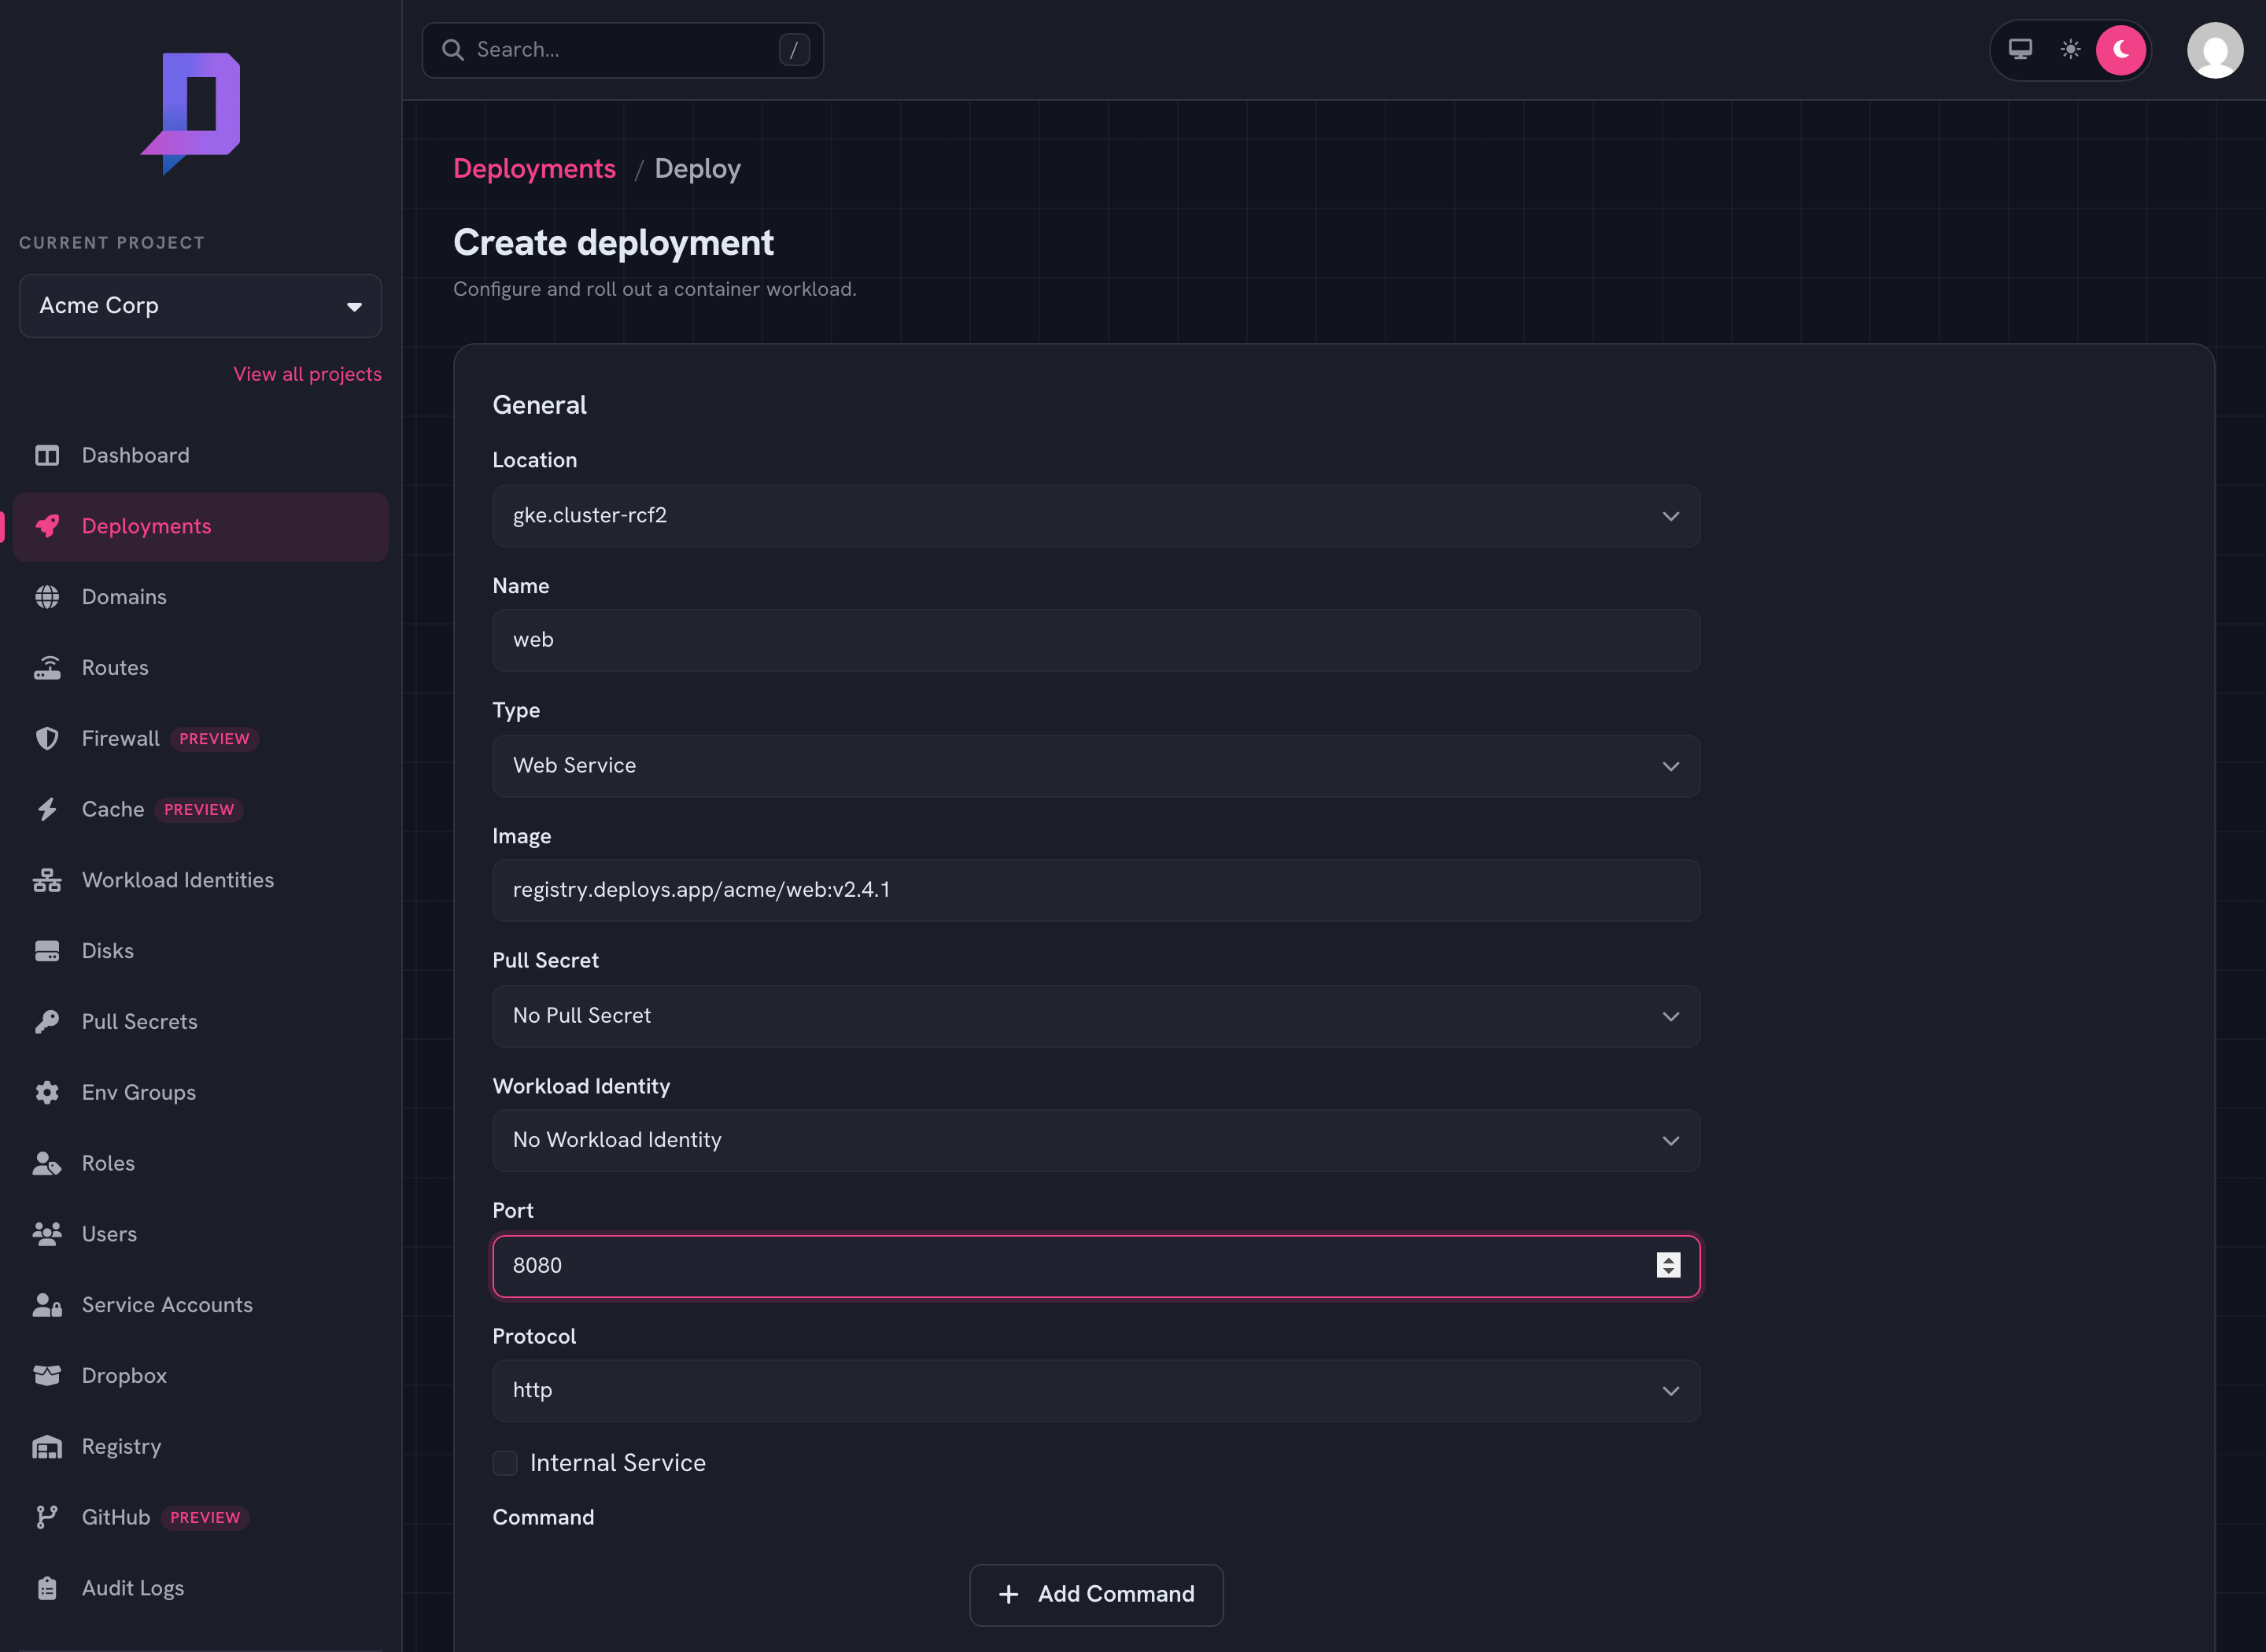Screen dimensions: 2266x1652
Task: Open the Workload Identity dropdown
Action: pos(1096,1140)
